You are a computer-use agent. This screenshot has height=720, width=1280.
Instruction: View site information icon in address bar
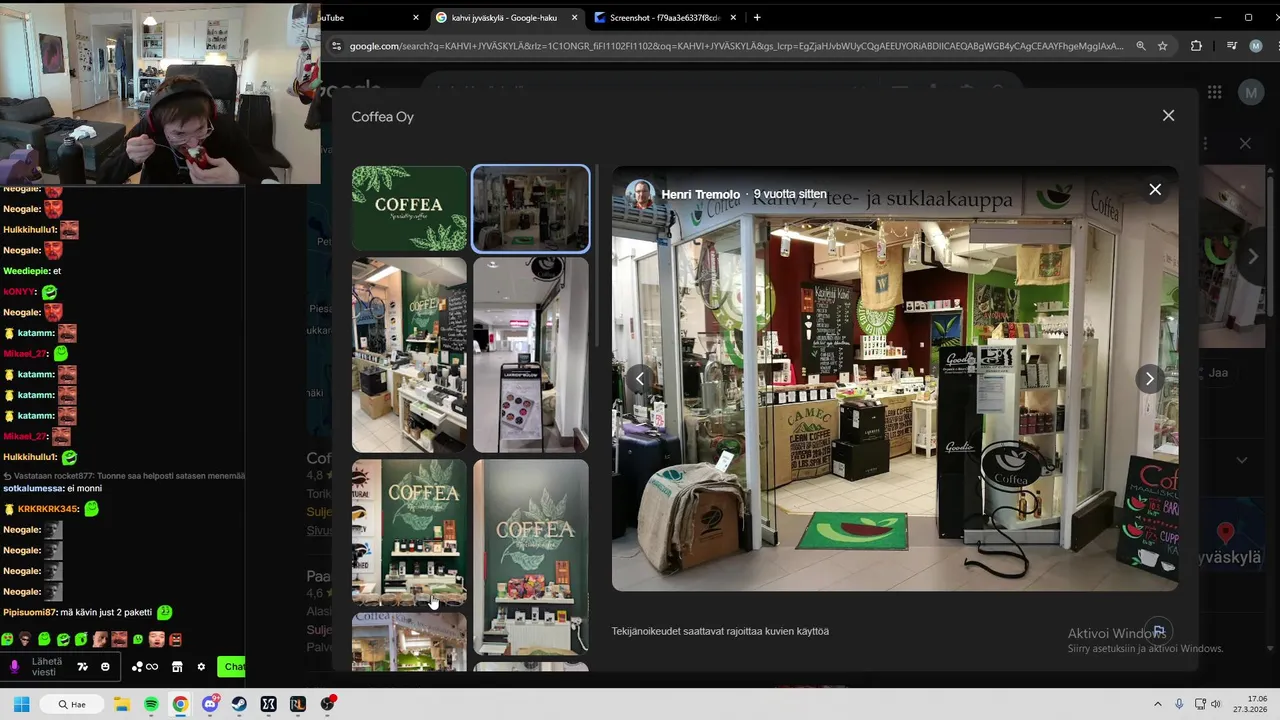click(338, 46)
